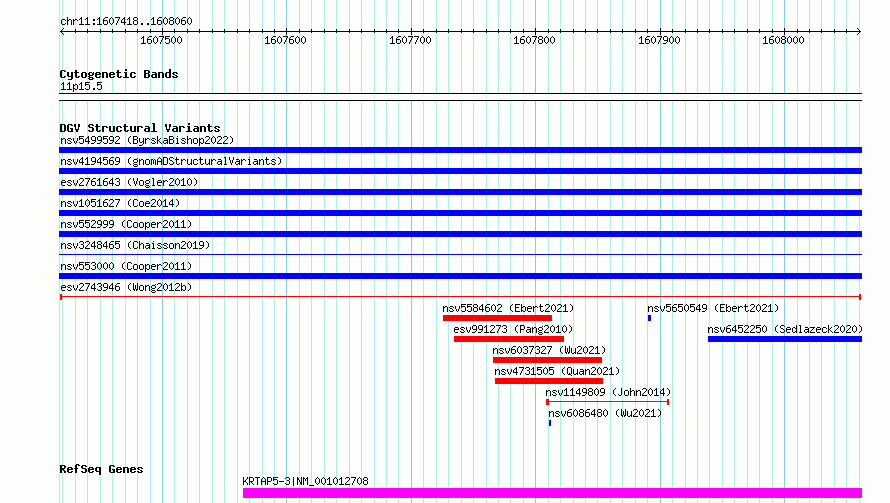Click the blue bar under nsv6452250
890x503 pixels.
click(785, 339)
